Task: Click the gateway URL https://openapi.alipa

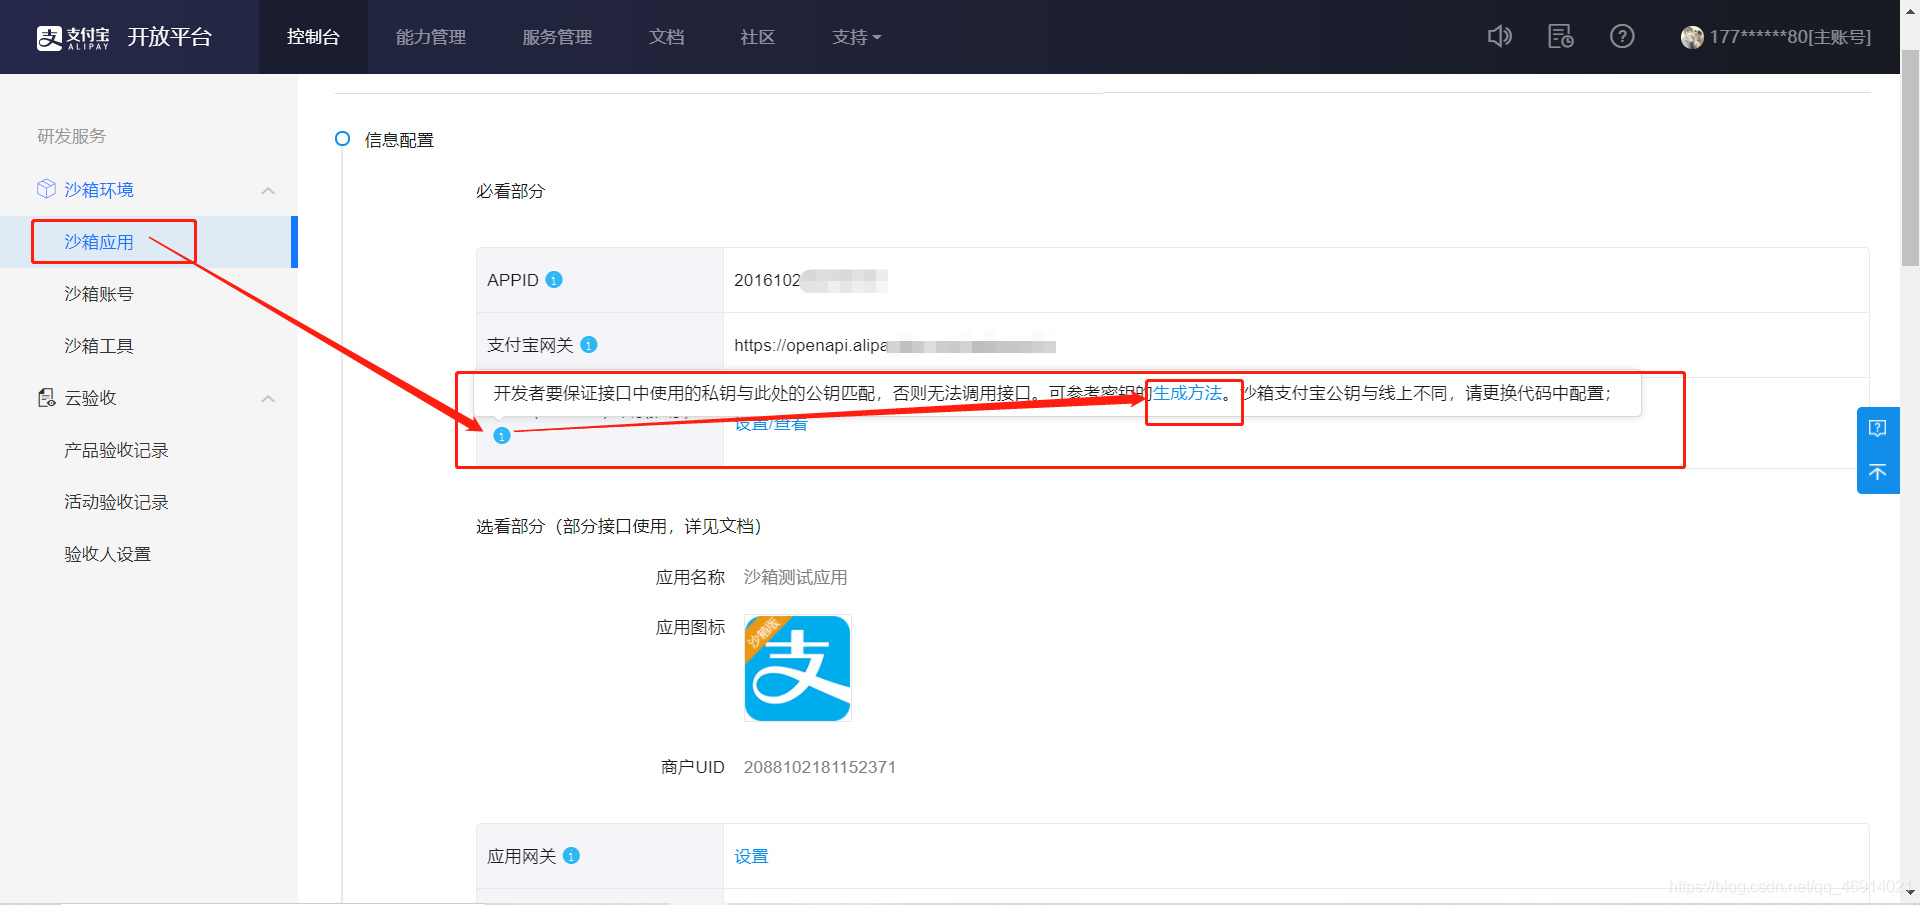Action: (x=810, y=345)
